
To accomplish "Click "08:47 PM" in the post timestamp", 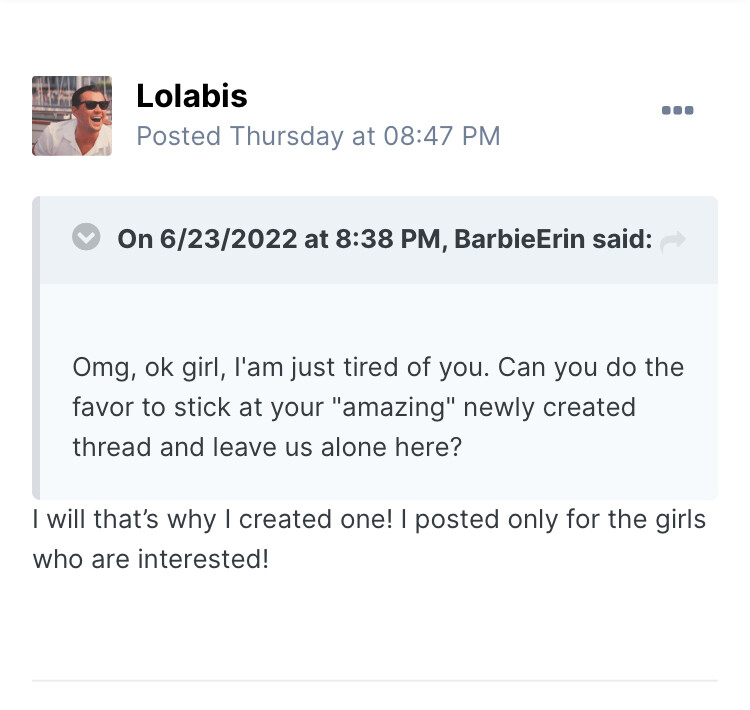I will pyautogui.click(x=442, y=136).
